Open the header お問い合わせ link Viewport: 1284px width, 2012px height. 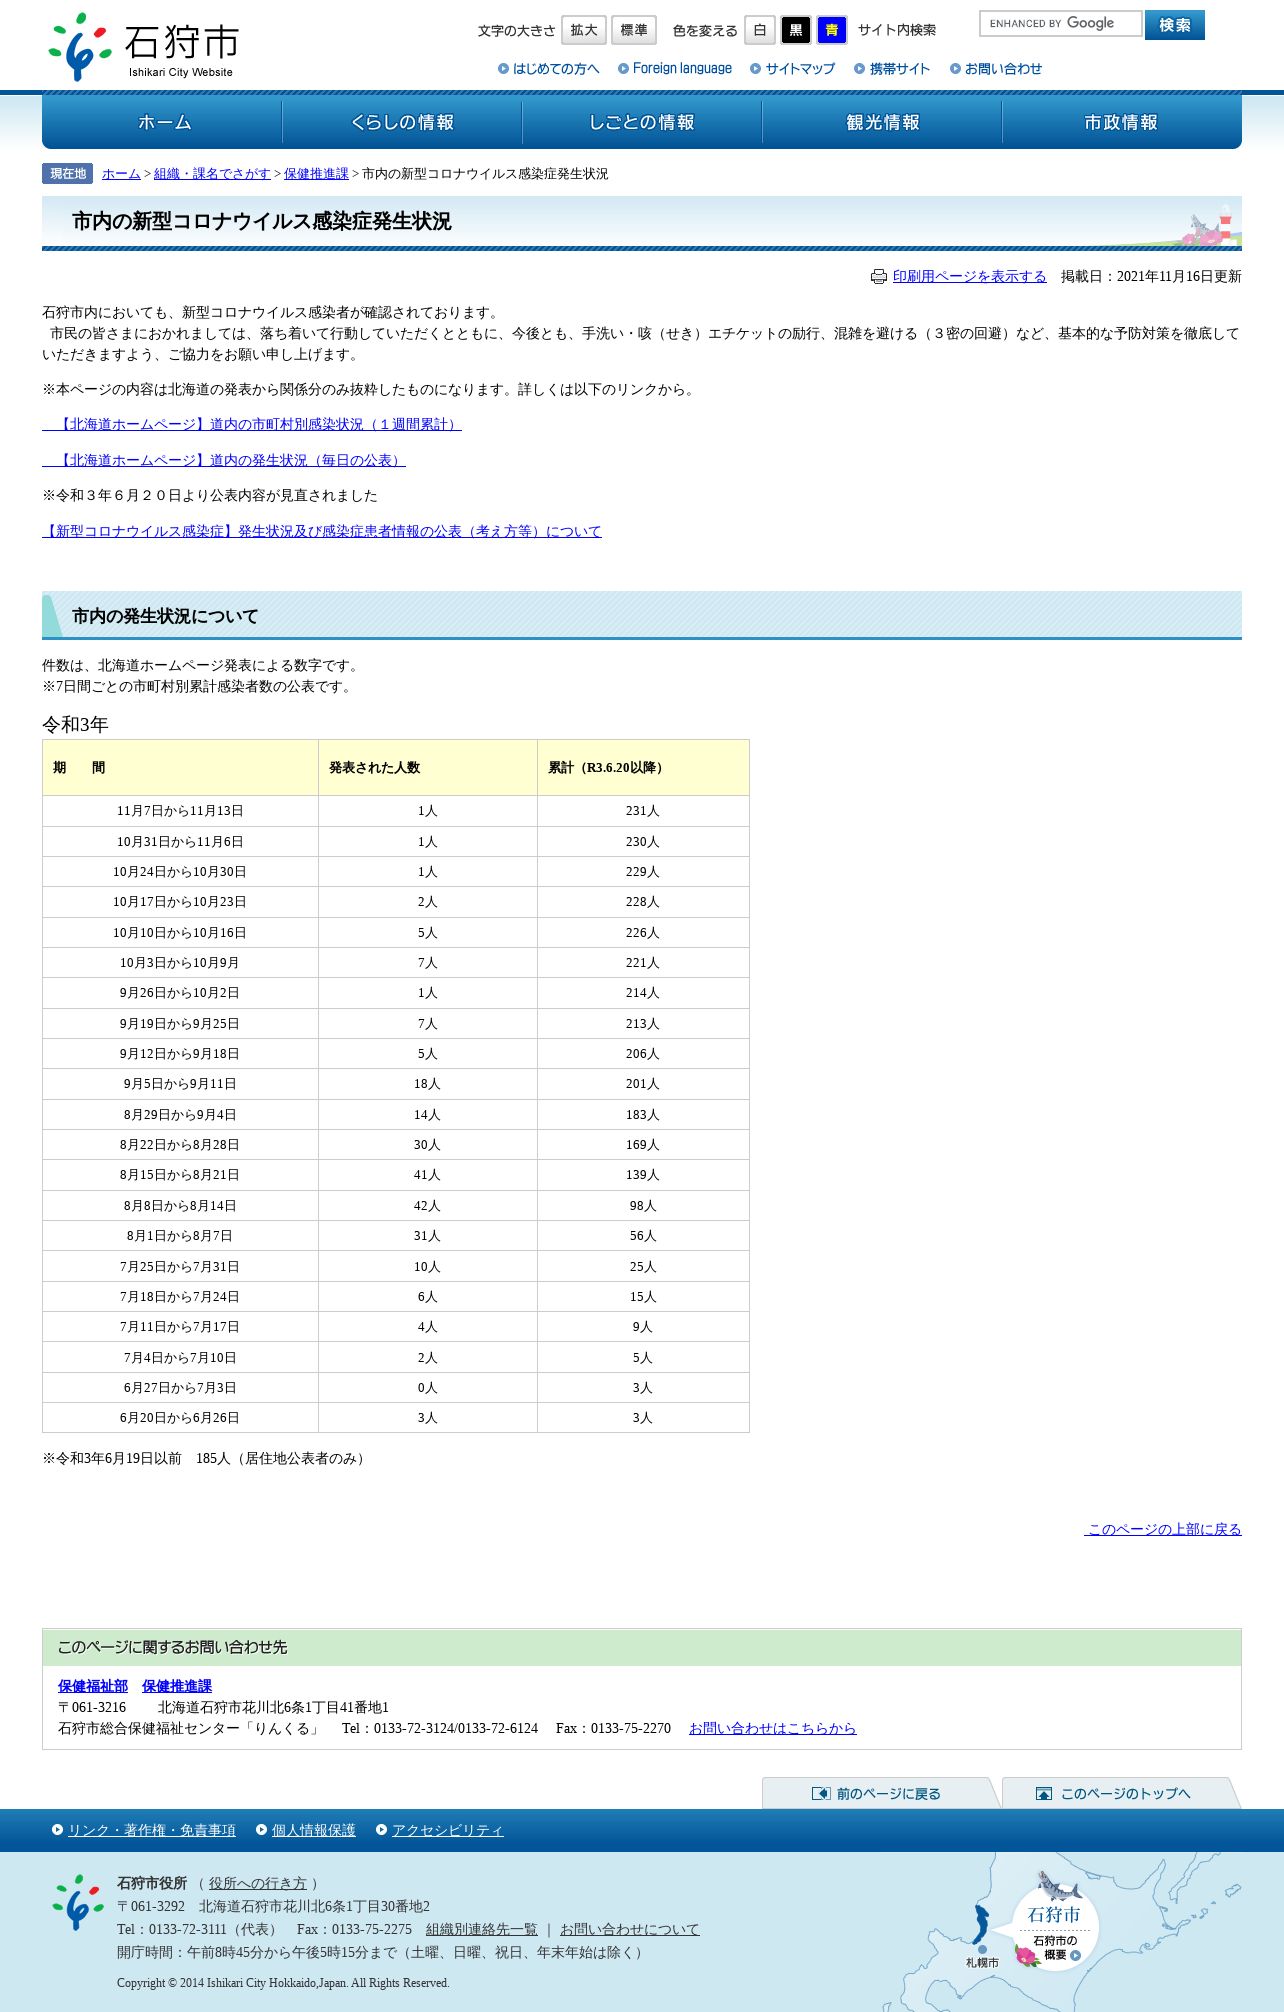tap(996, 69)
